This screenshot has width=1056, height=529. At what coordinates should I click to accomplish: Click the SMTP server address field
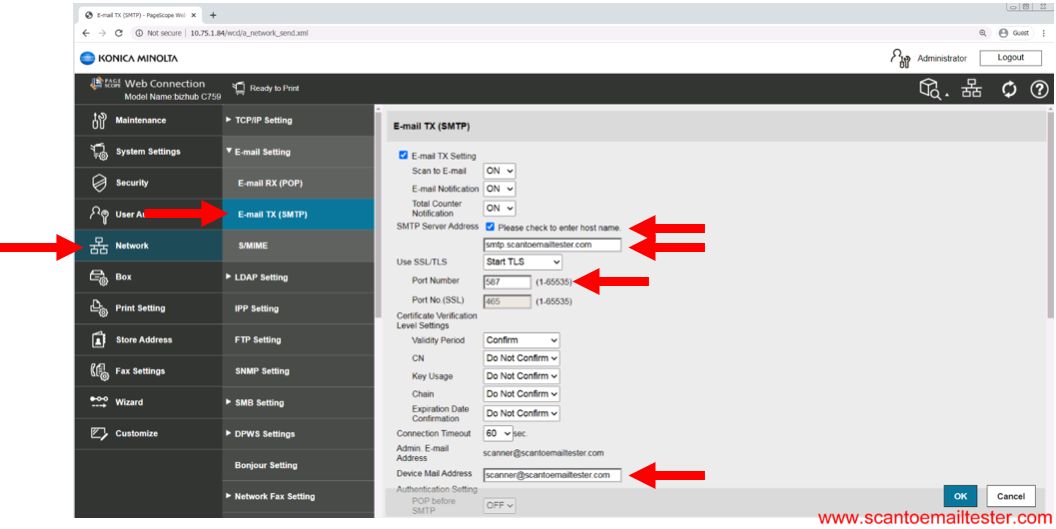pos(552,244)
